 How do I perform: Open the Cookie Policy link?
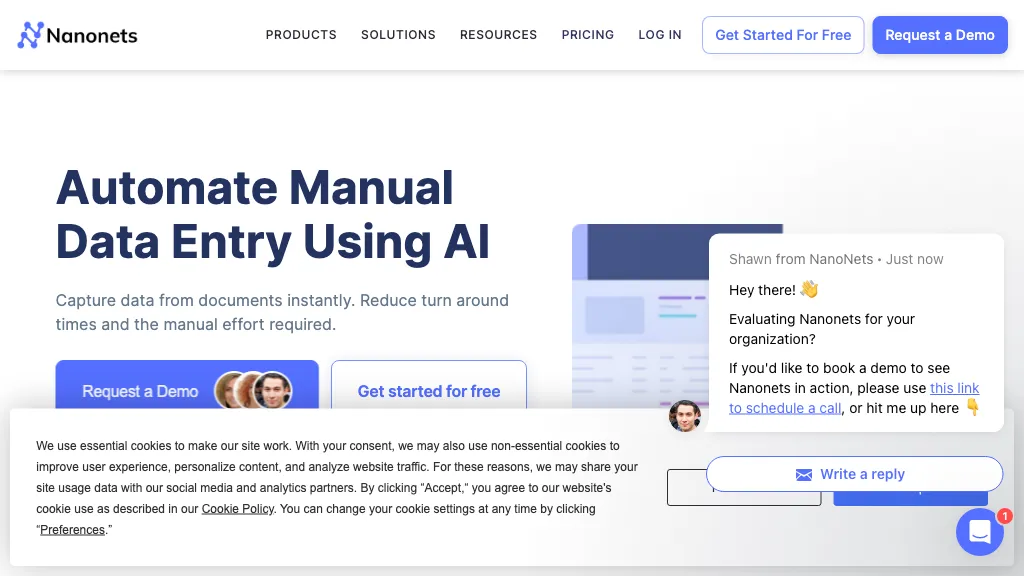pyautogui.click(x=238, y=509)
